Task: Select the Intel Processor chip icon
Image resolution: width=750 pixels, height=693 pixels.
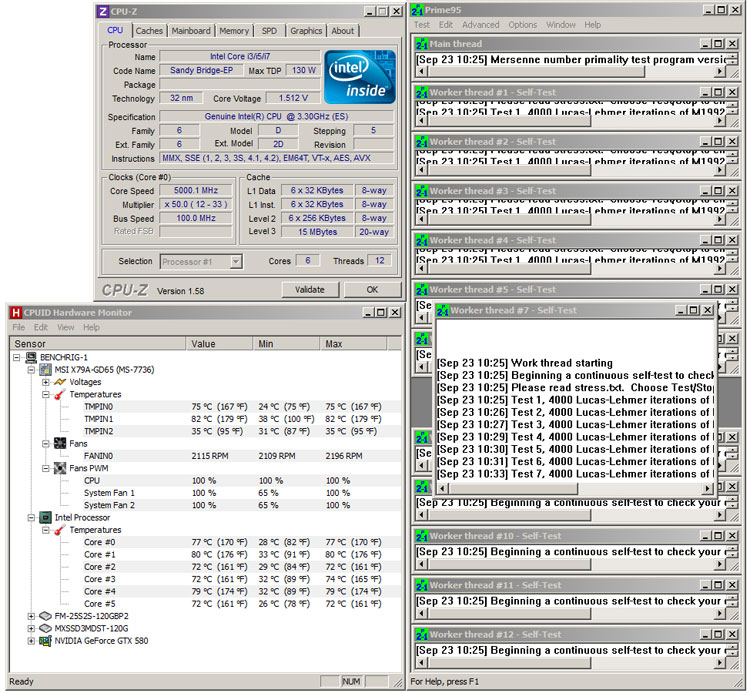Action: pyautogui.click(x=45, y=518)
